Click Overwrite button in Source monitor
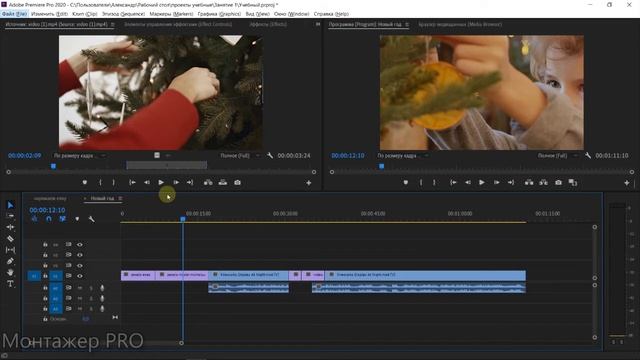 (223, 182)
